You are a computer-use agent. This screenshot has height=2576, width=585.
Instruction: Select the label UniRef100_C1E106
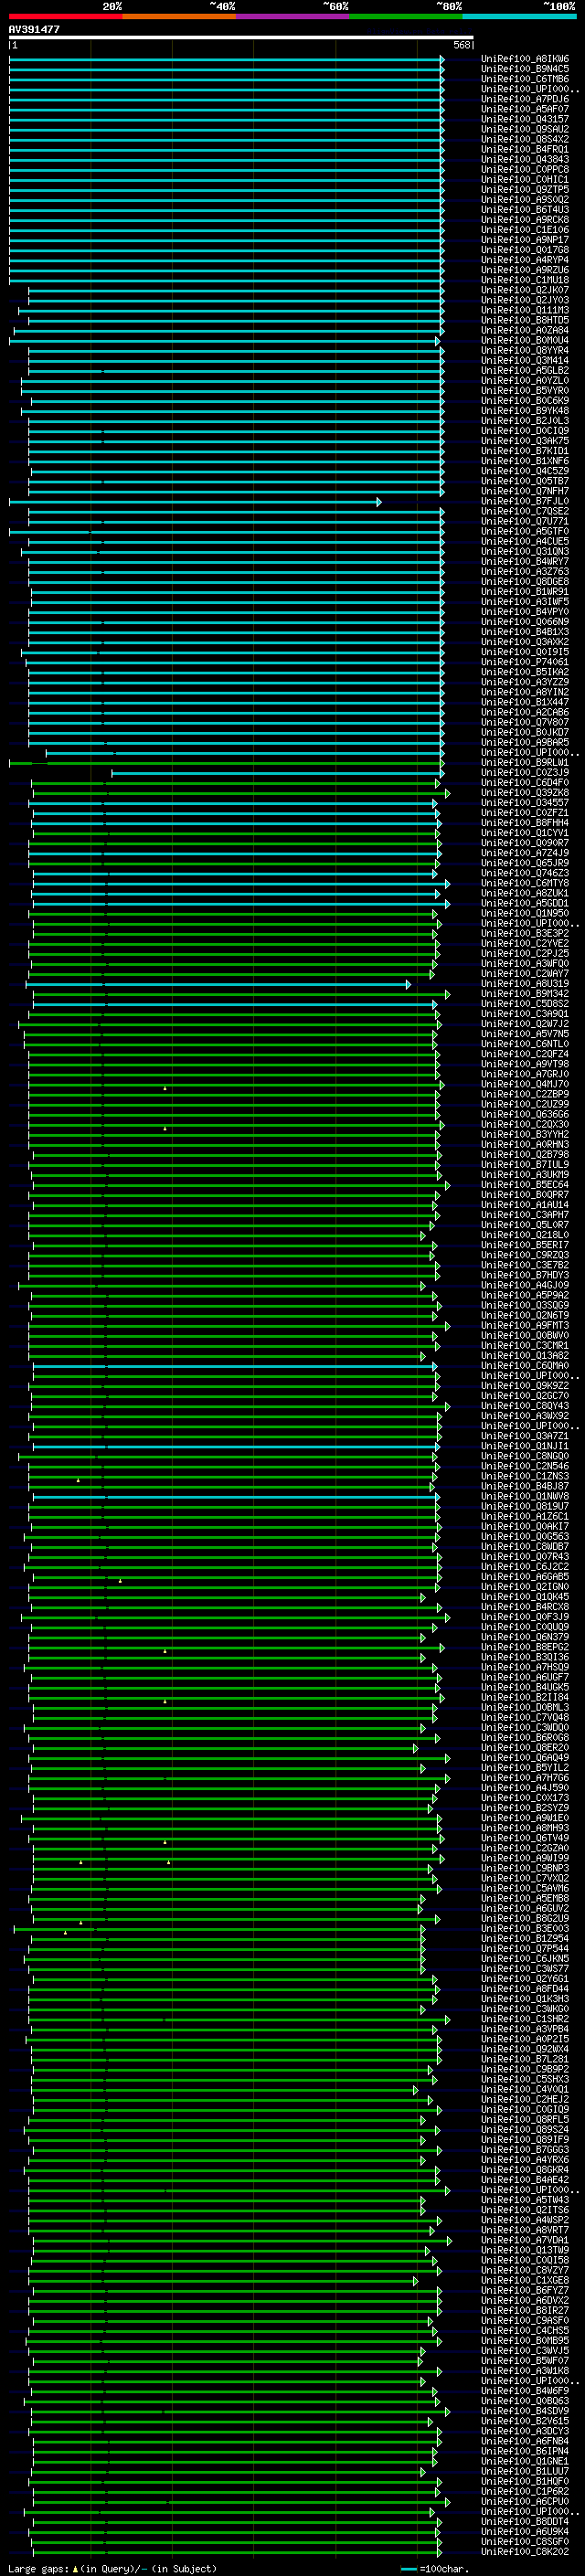(525, 229)
